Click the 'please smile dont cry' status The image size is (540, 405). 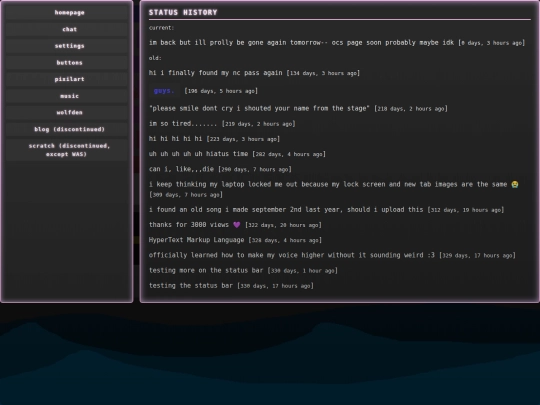coord(259,108)
